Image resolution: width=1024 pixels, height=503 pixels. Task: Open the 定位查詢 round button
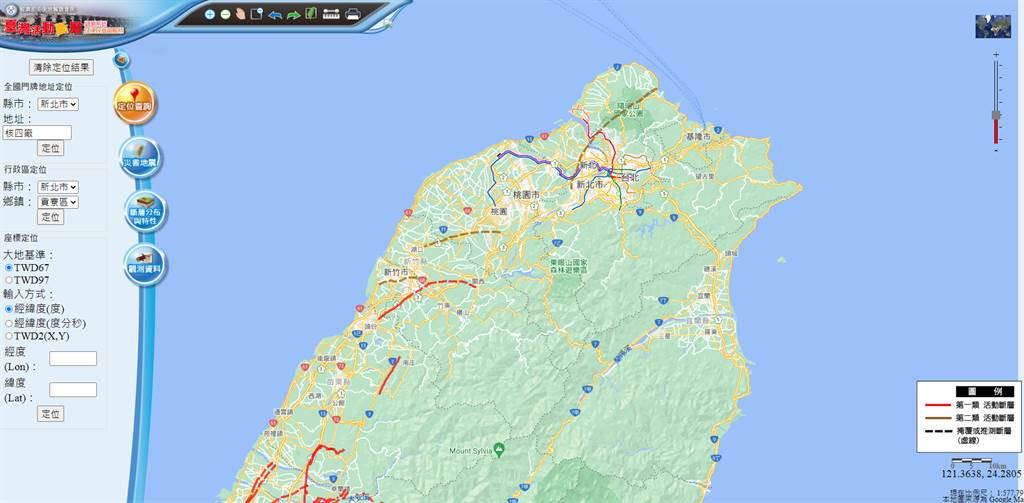(x=133, y=103)
